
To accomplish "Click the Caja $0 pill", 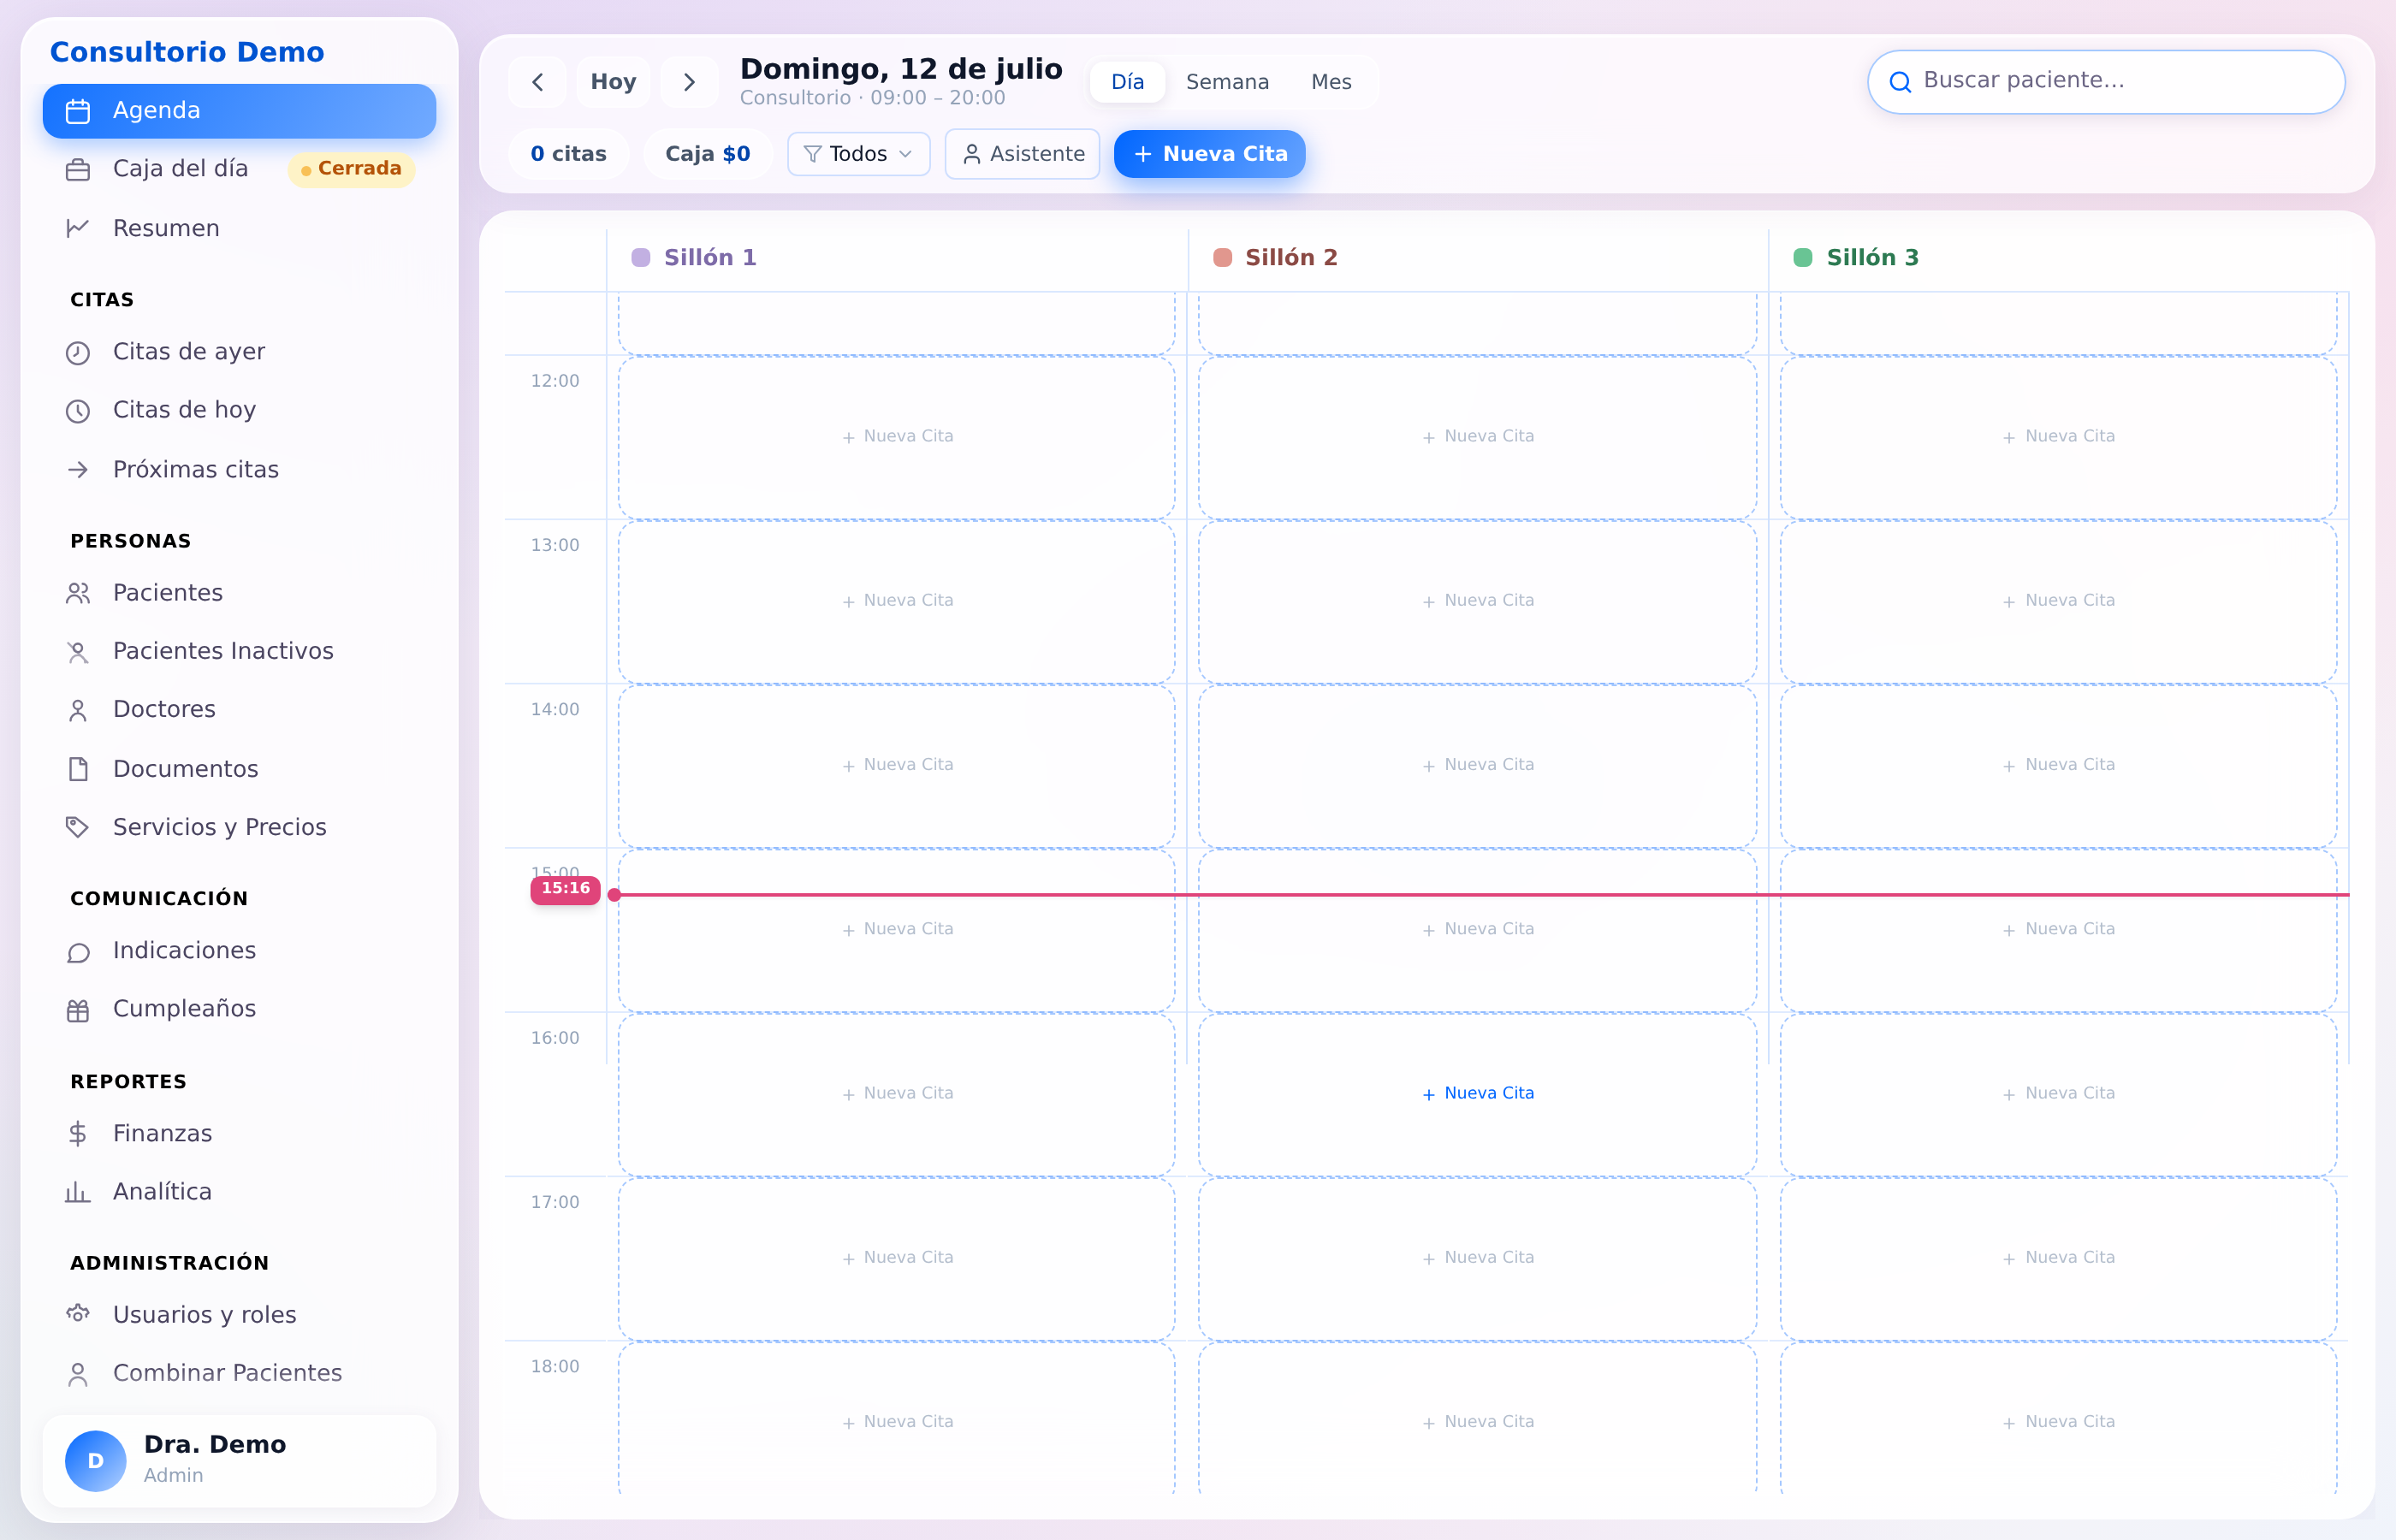I will coord(708,154).
